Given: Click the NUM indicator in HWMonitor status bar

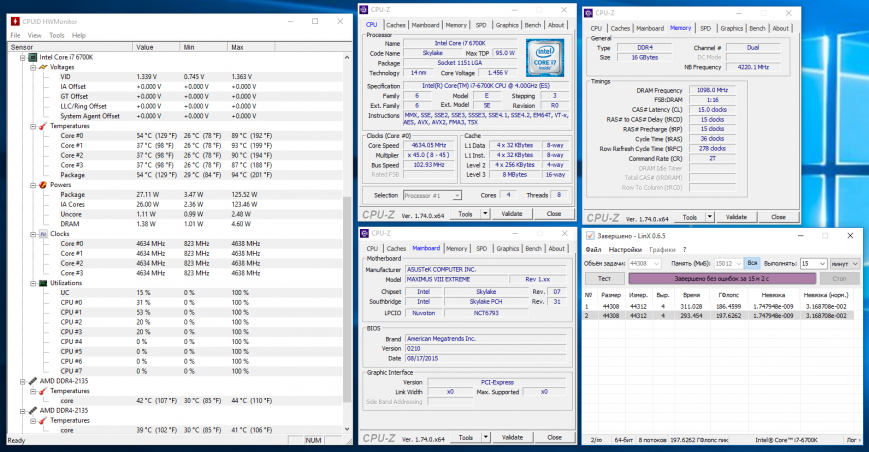Looking at the screenshot, I should pos(313,440).
